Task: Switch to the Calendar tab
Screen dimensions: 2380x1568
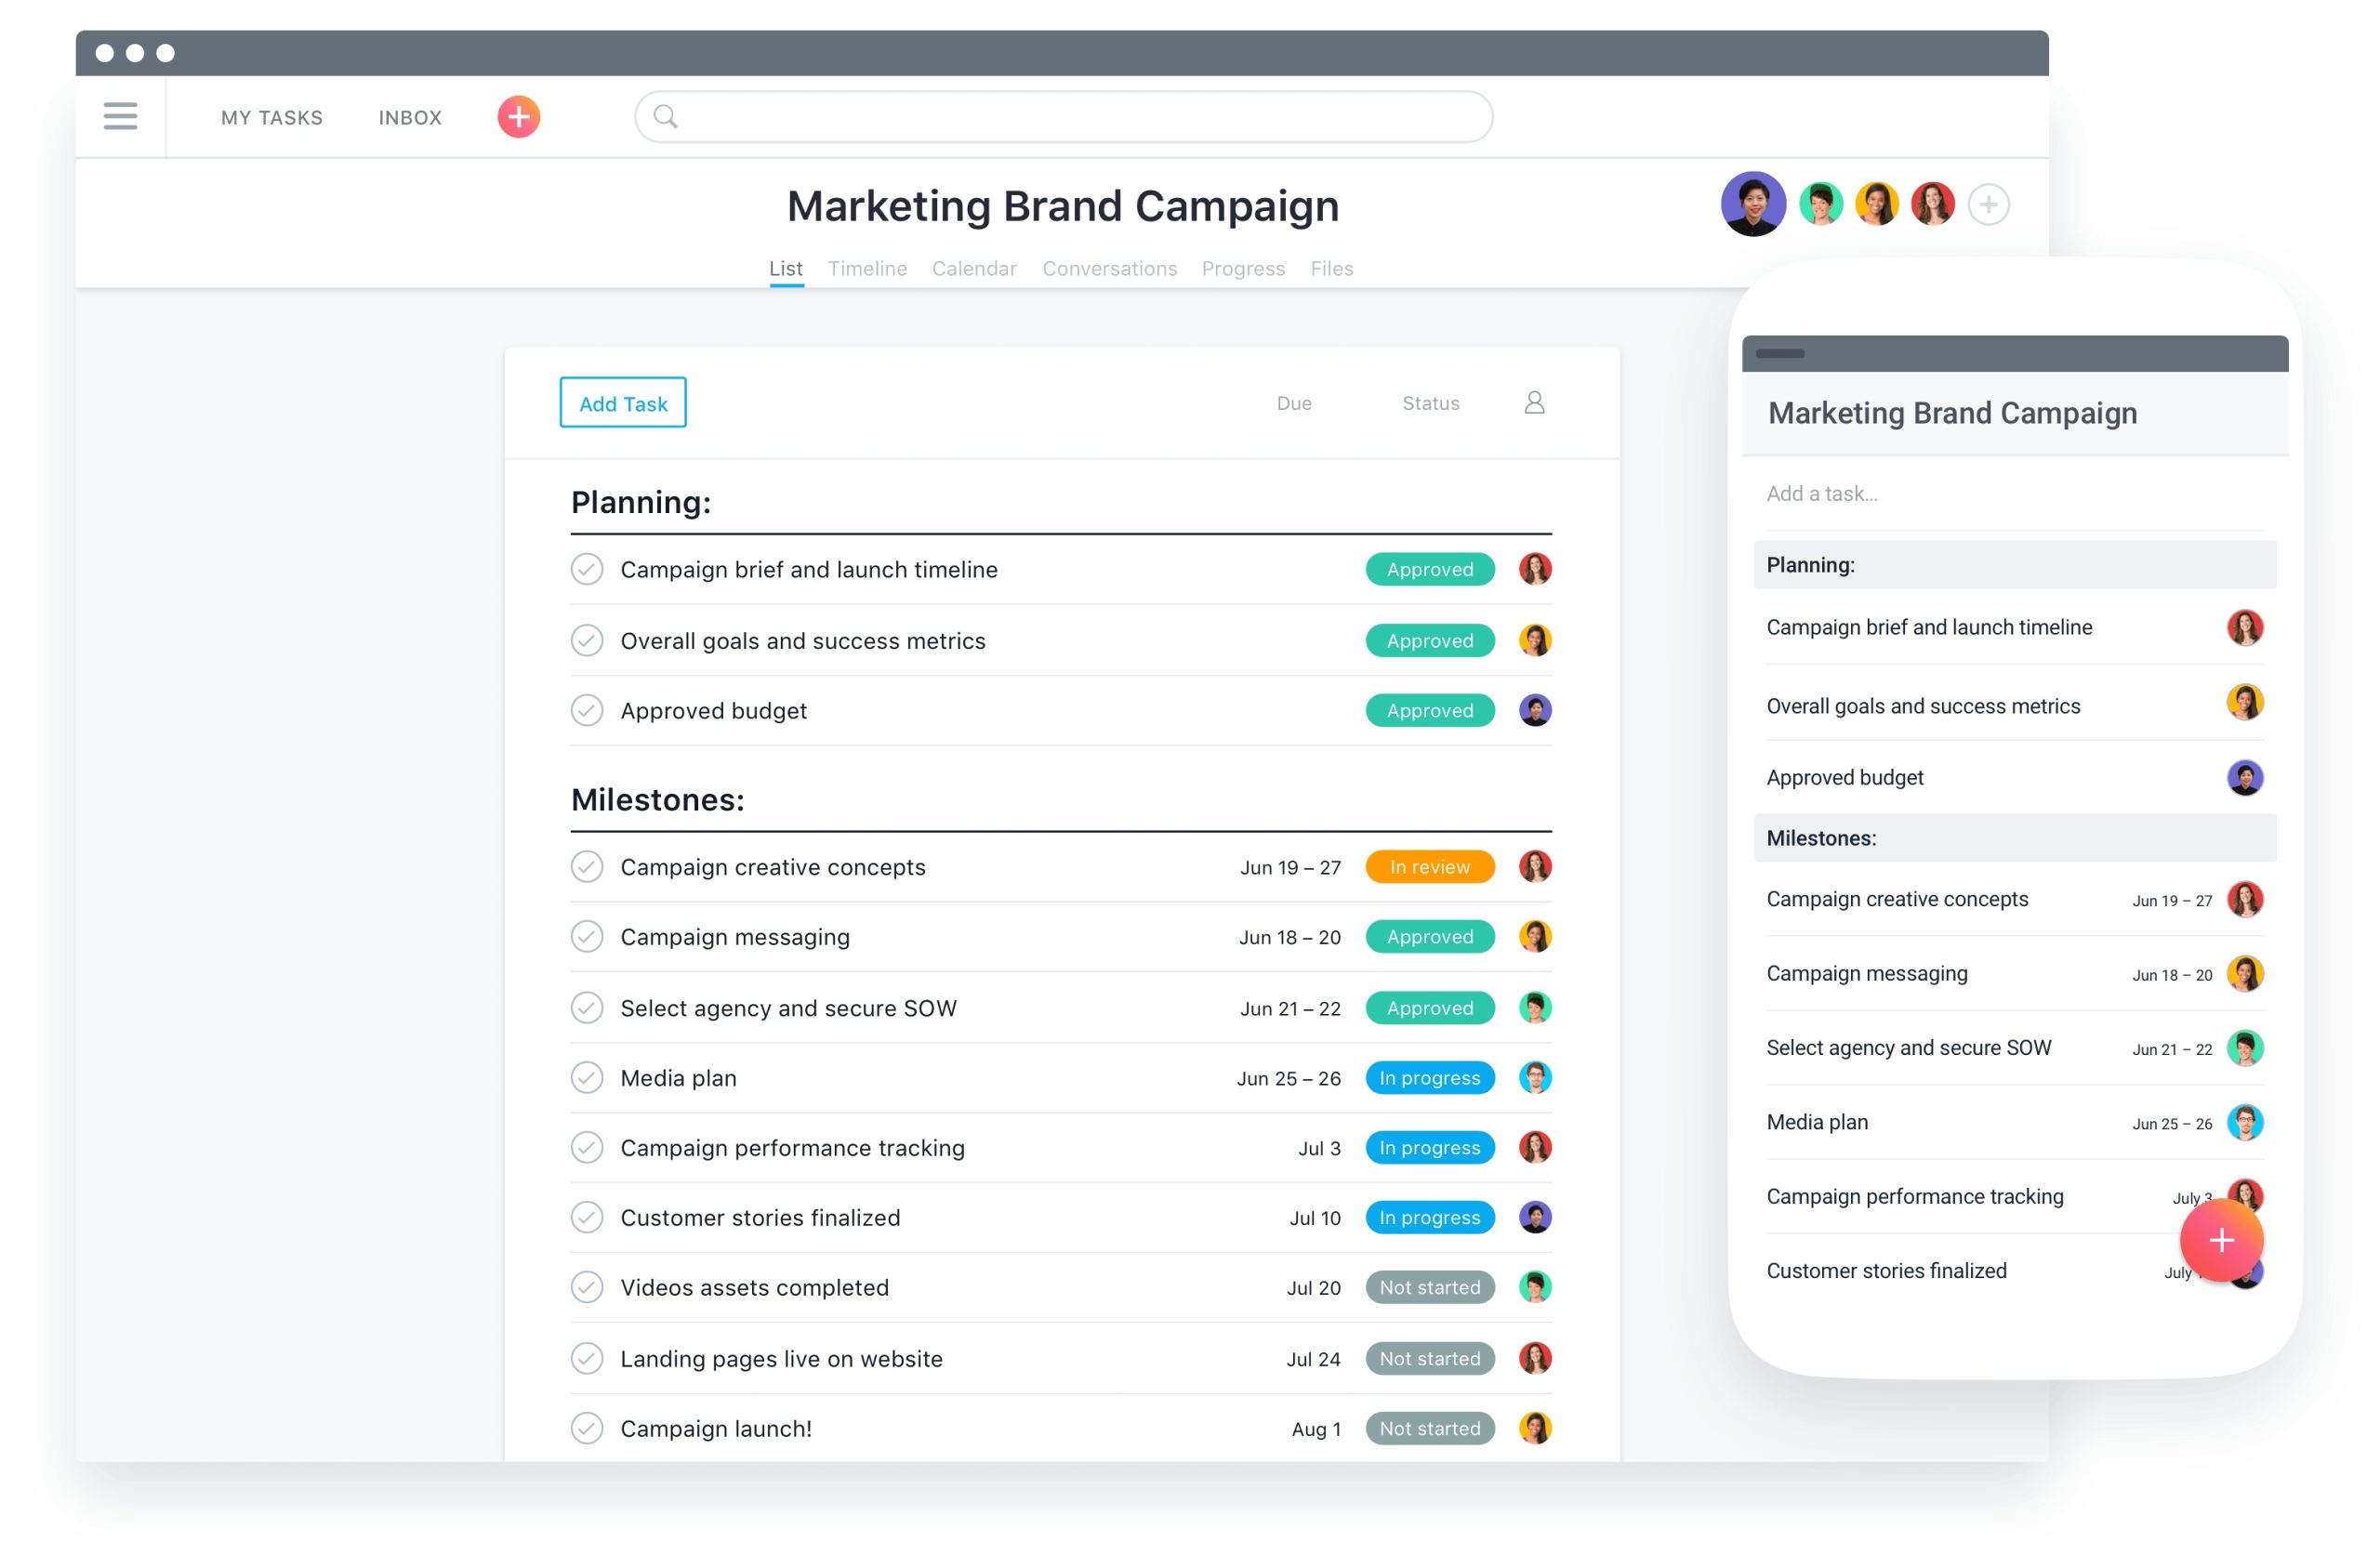Action: click(x=973, y=268)
